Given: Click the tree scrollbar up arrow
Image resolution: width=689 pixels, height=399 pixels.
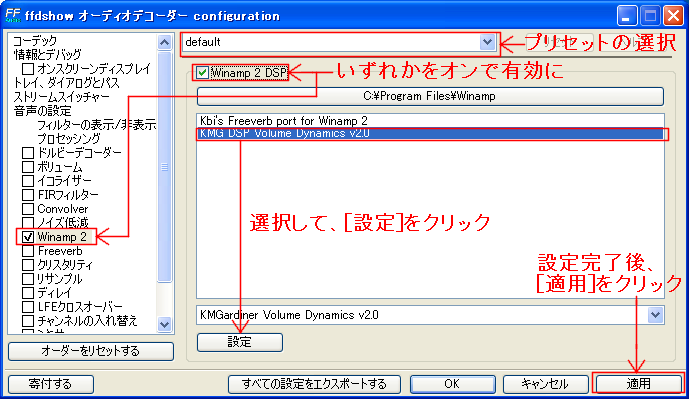Looking at the screenshot, I should coord(164,42).
